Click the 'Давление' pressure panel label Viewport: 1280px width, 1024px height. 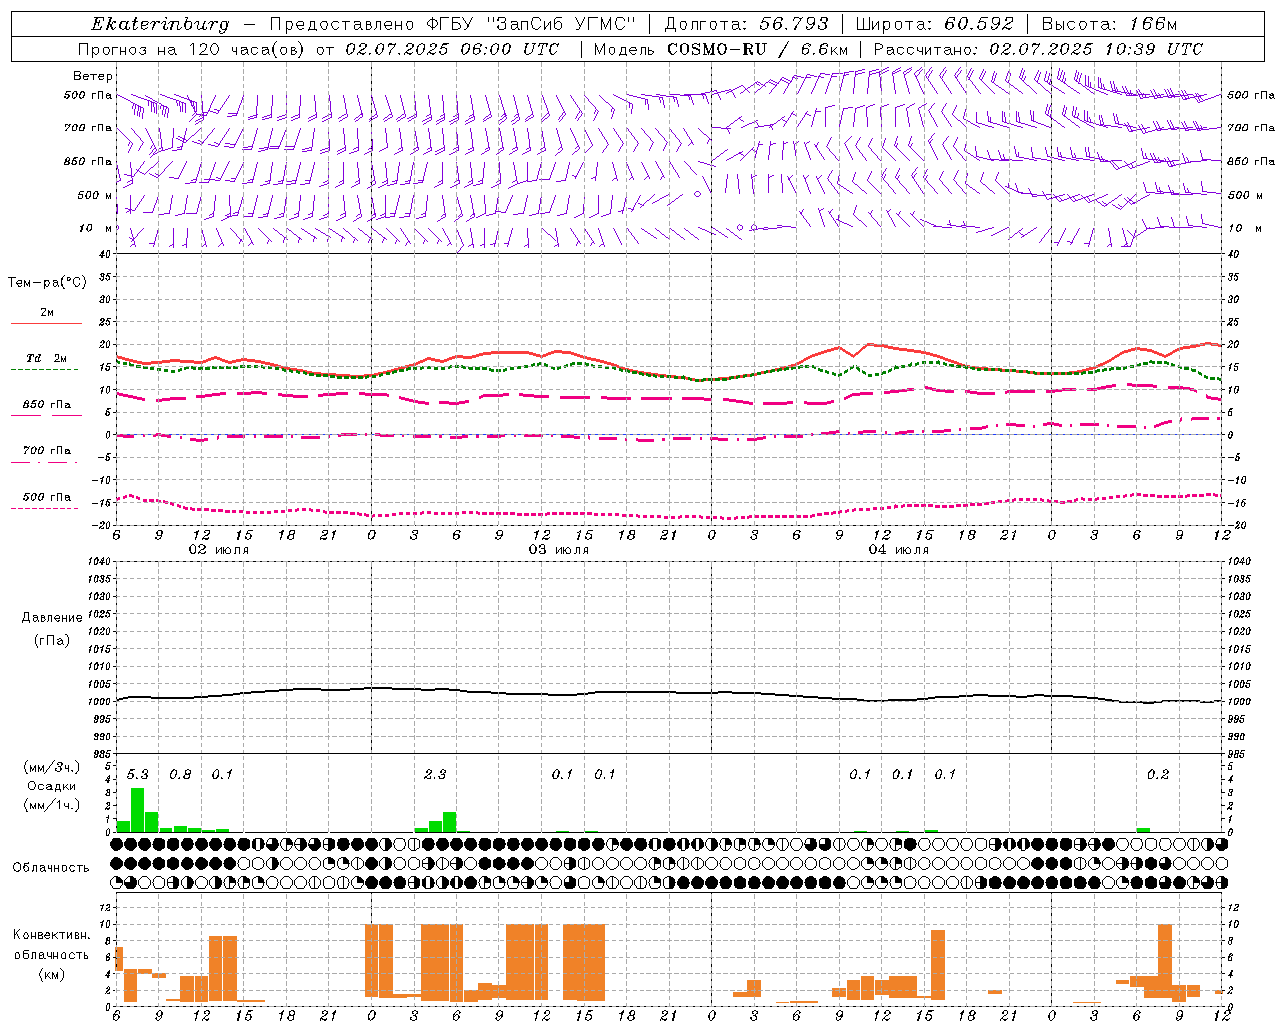coord(52,617)
